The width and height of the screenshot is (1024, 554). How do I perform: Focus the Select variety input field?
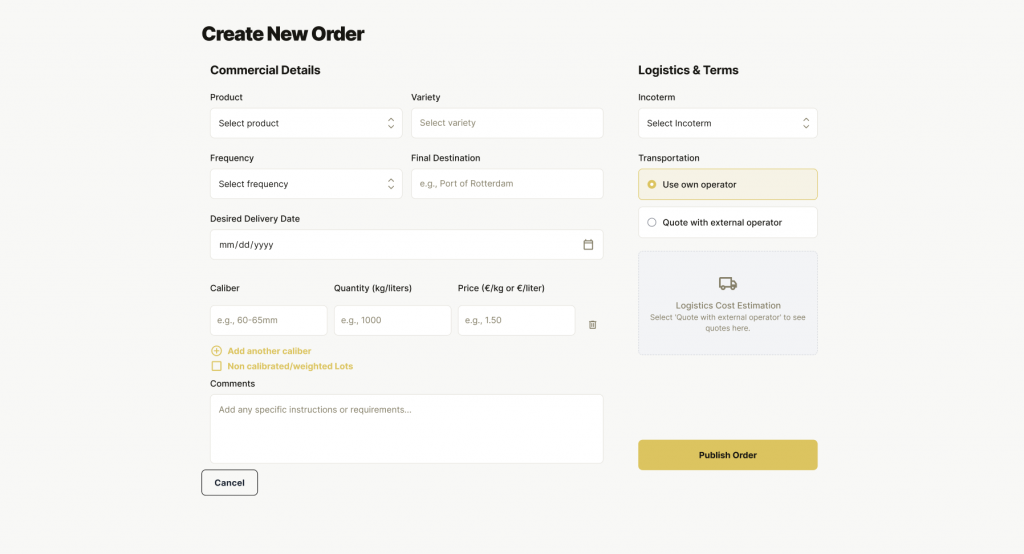(x=506, y=123)
